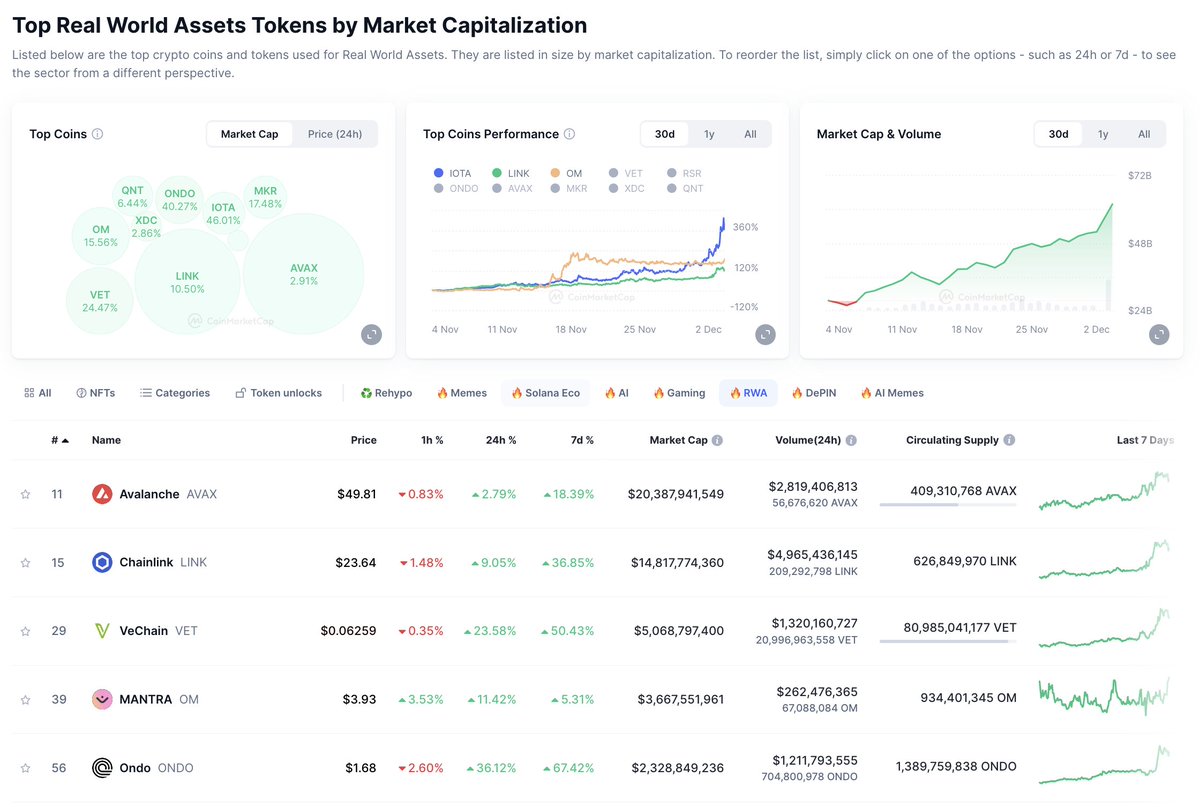
Task: Click the Market Cap column info icon
Action: point(717,440)
